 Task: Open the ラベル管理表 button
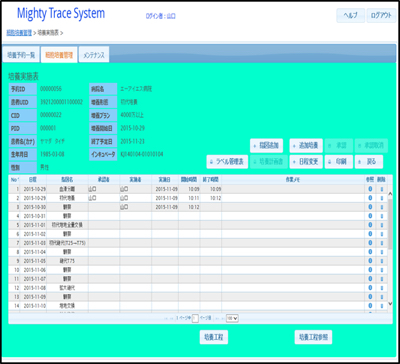point(227,162)
